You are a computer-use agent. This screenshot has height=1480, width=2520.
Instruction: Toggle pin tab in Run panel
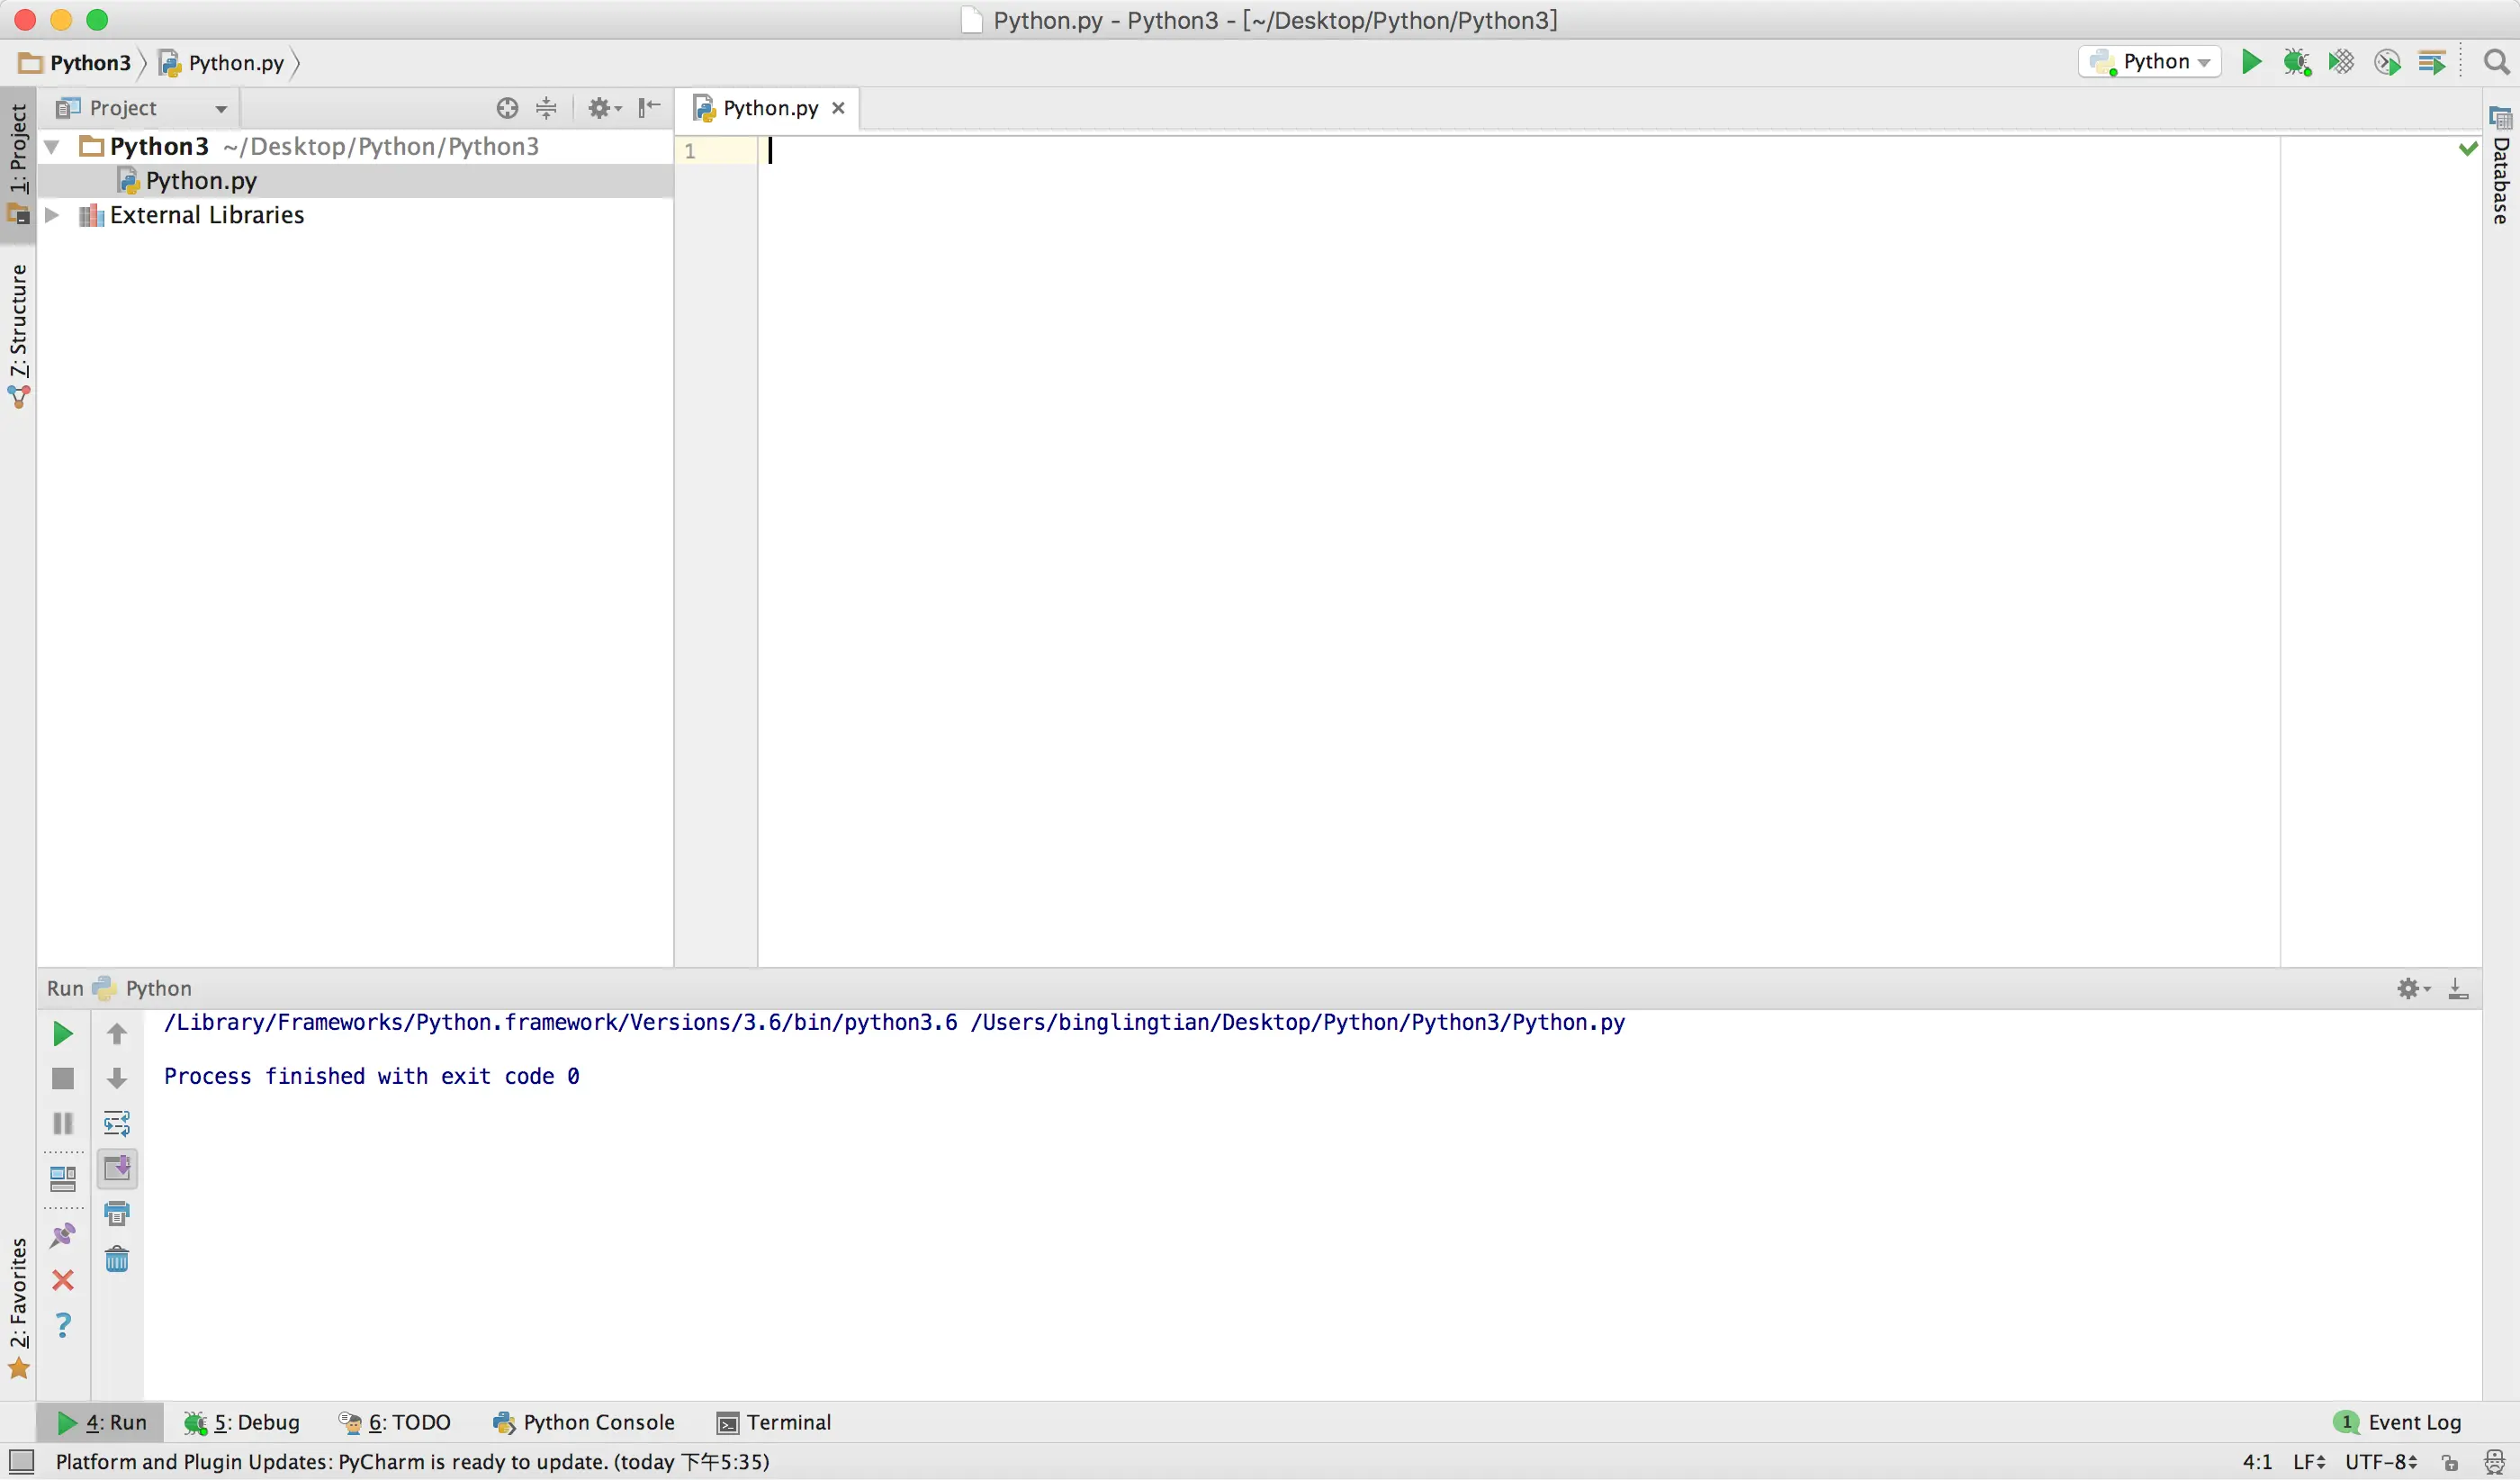62,1236
